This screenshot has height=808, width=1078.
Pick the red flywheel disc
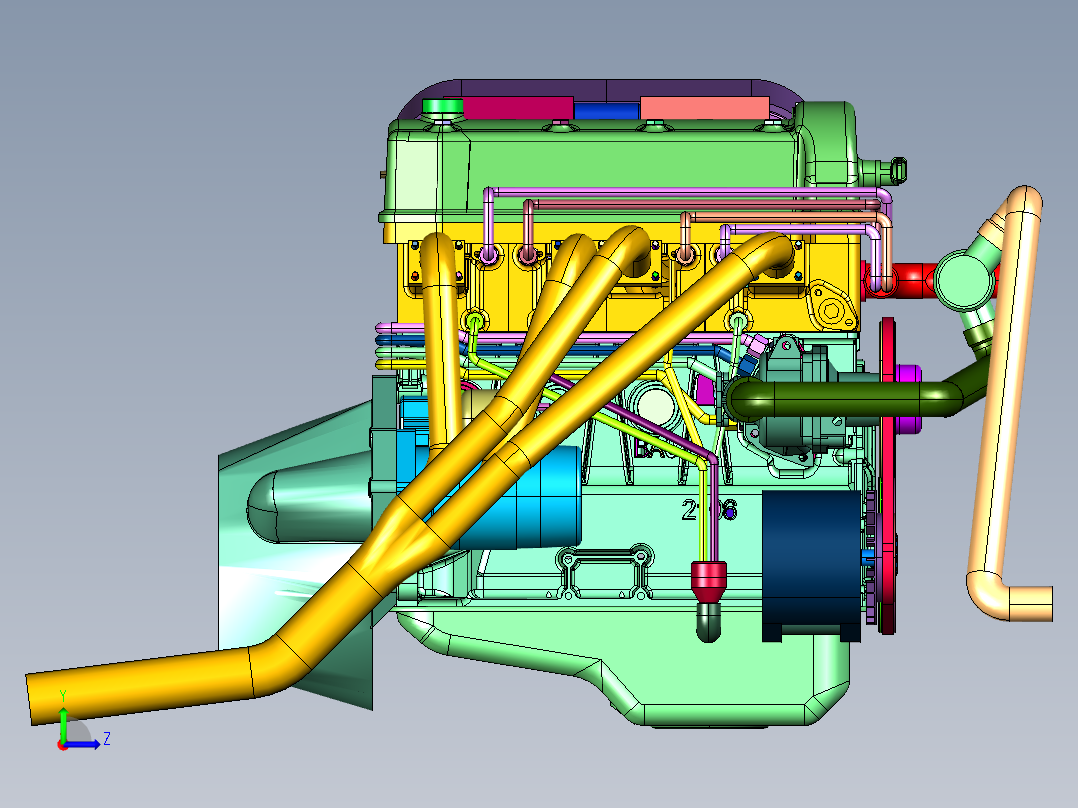tap(888, 474)
